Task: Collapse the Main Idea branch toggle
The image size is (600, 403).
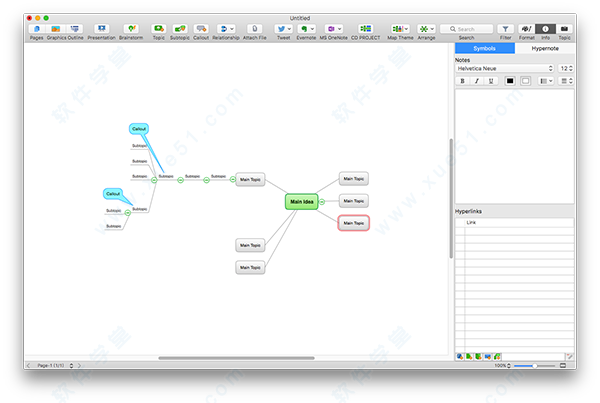Action: point(322,202)
